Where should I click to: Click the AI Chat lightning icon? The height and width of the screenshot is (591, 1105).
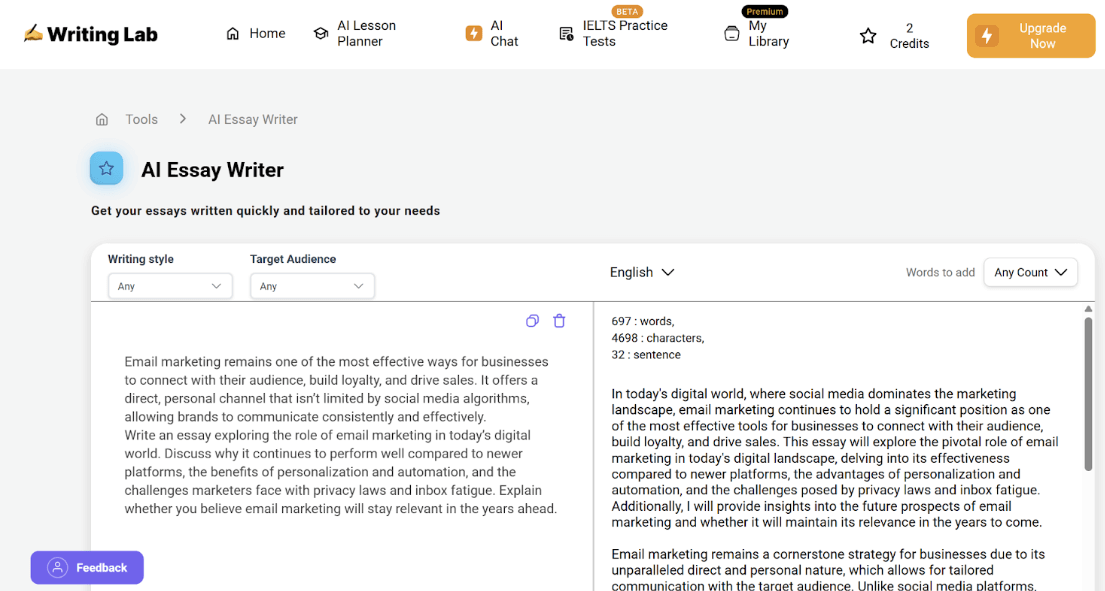point(474,32)
